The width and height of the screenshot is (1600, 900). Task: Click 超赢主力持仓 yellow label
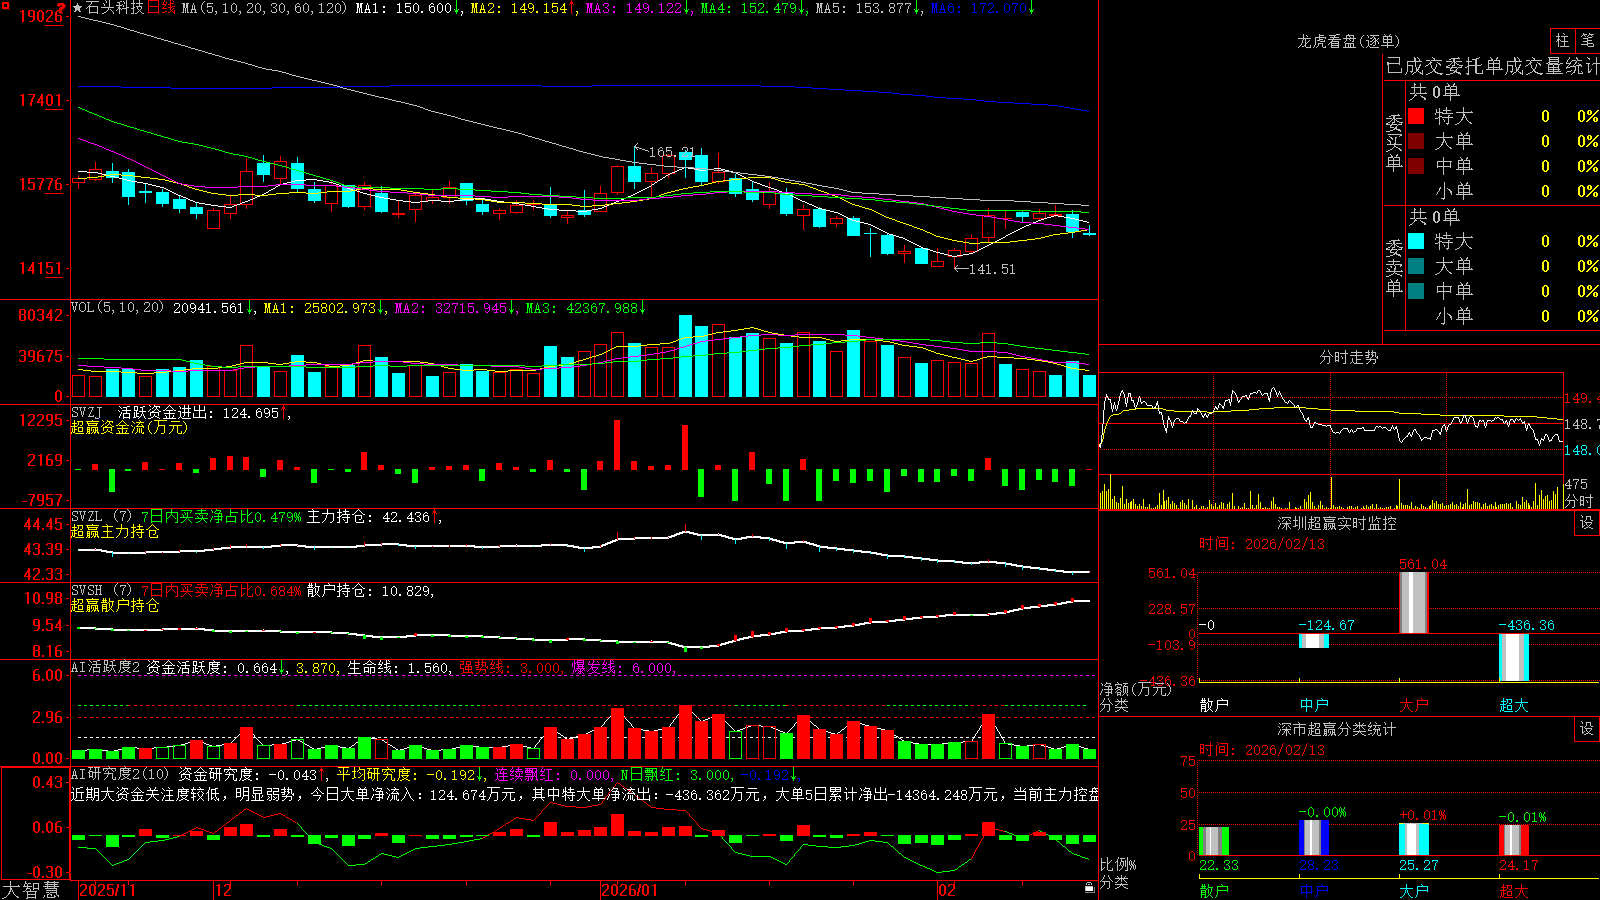coord(115,531)
